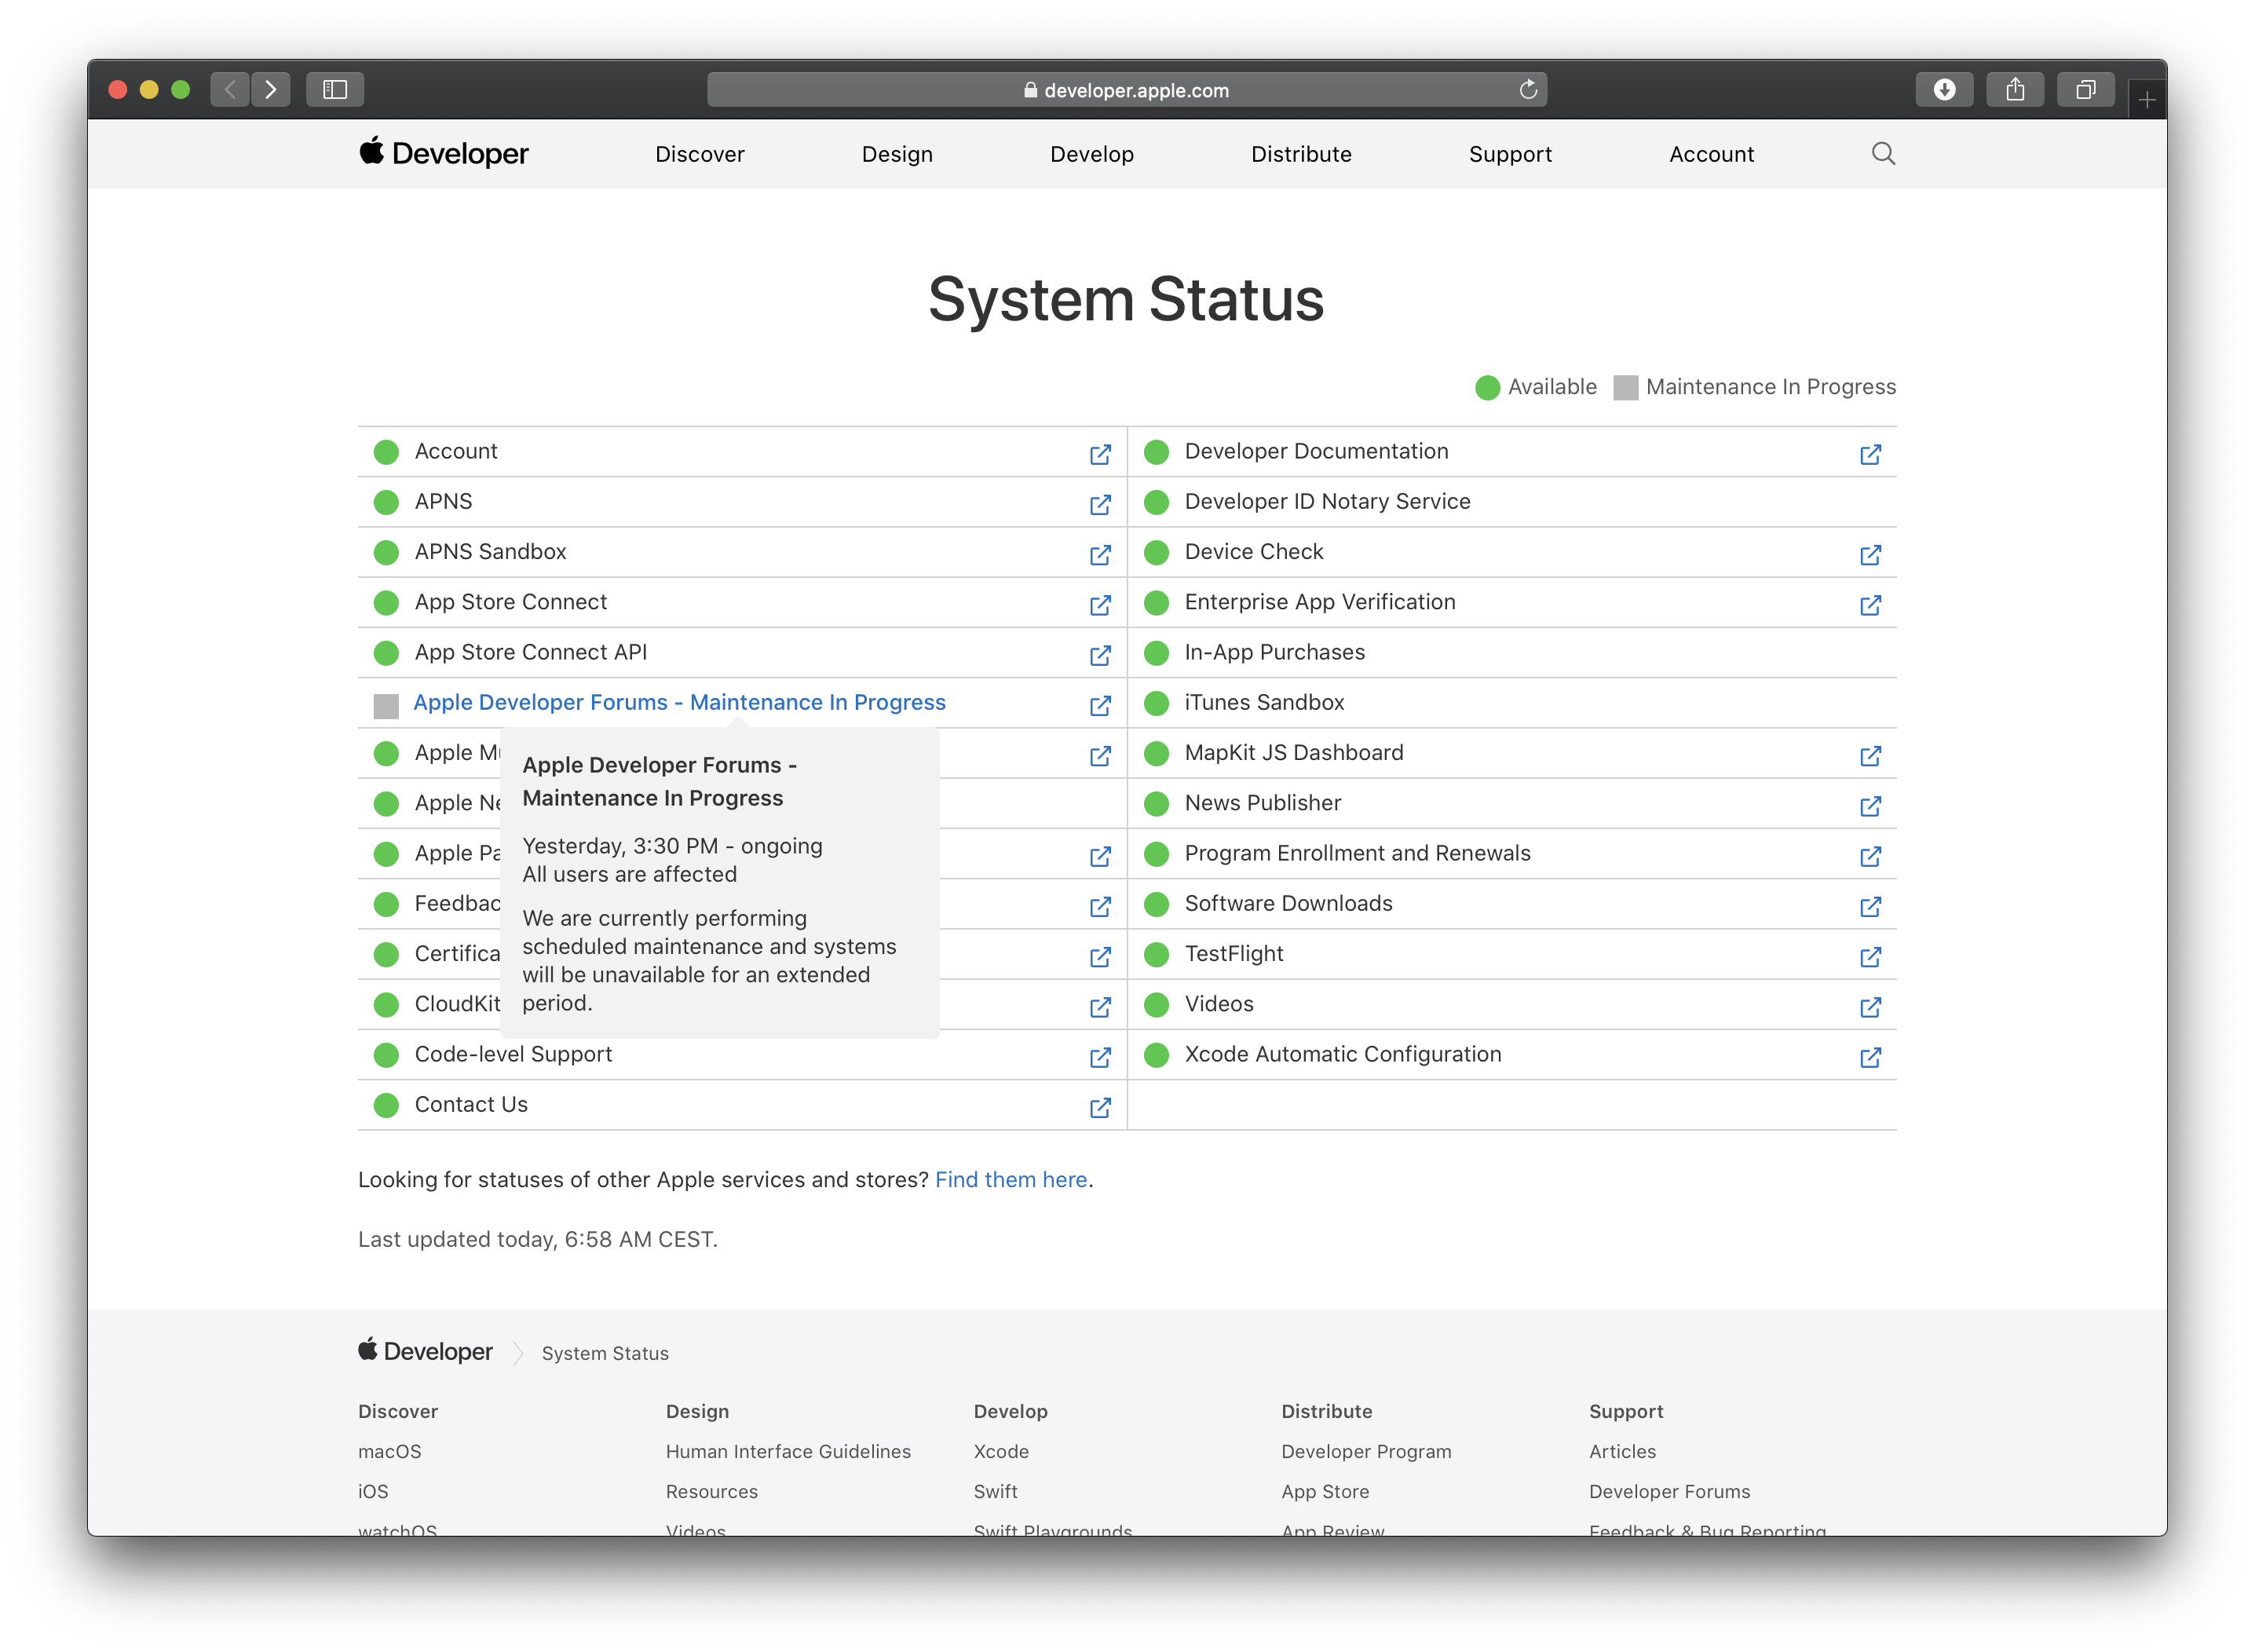Click 'iTunes Sandbox' row text

click(1264, 702)
